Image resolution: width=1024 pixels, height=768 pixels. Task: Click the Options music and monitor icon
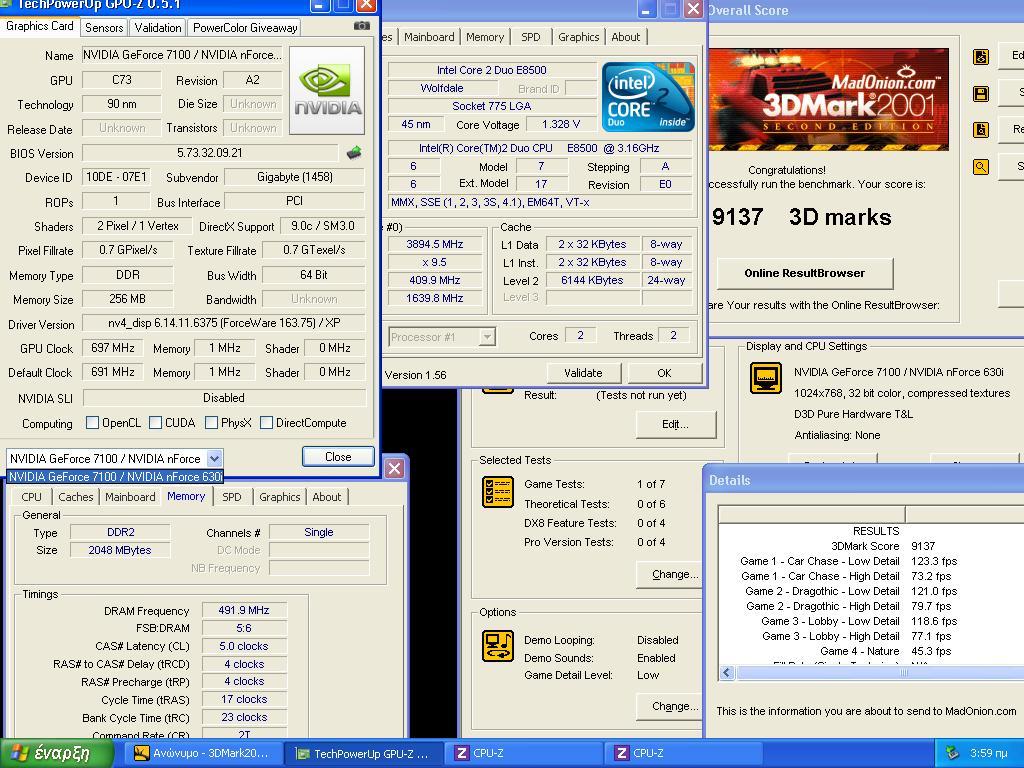[x=498, y=646]
